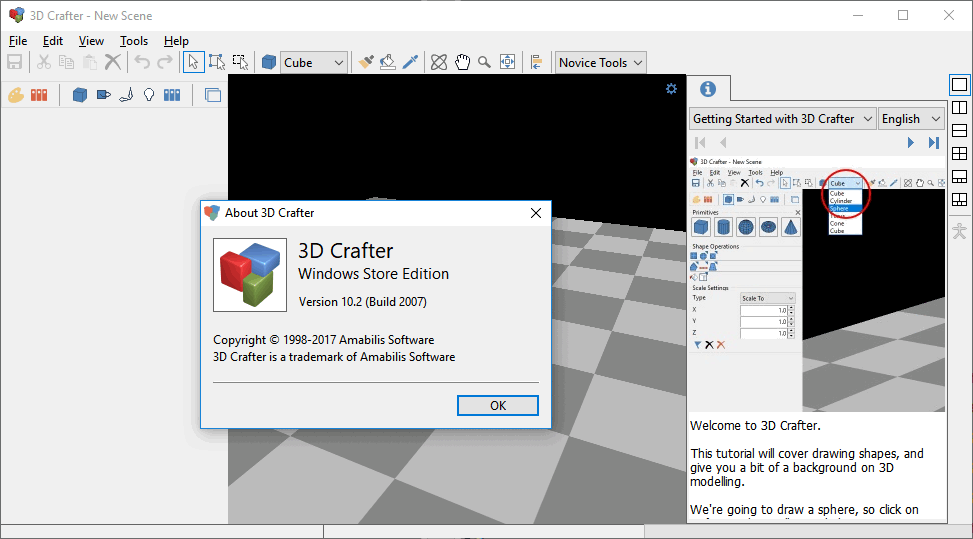Click the 'Windows Store Edition' text
Image resolution: width=973 pixels, height=539 pixels.
point(374,274)
